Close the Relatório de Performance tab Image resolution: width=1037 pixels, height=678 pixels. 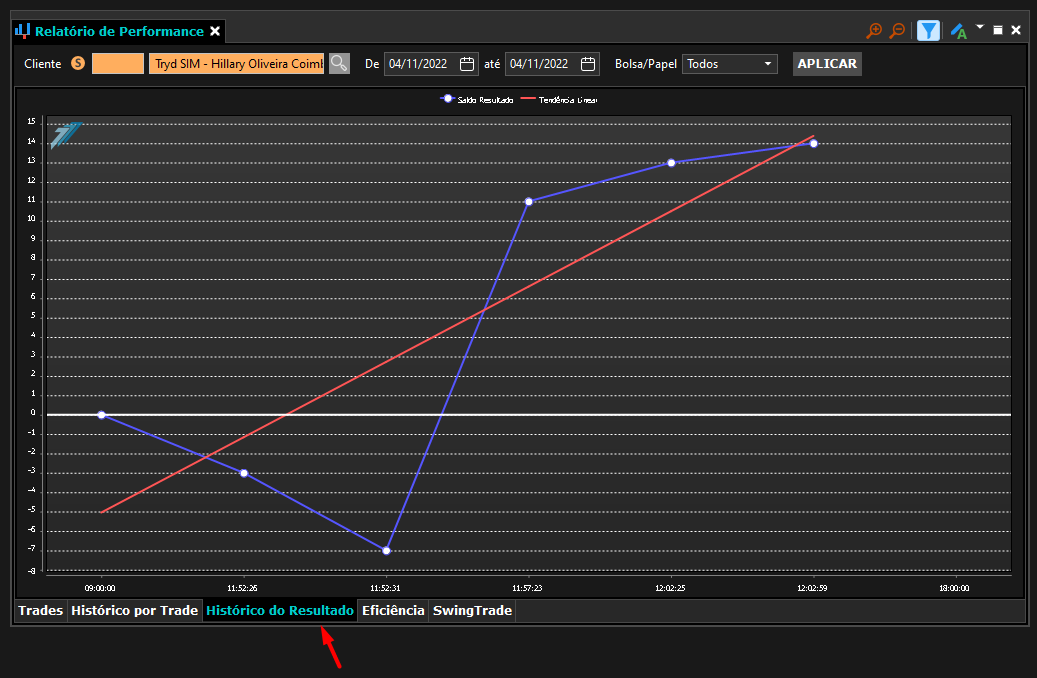215,31
